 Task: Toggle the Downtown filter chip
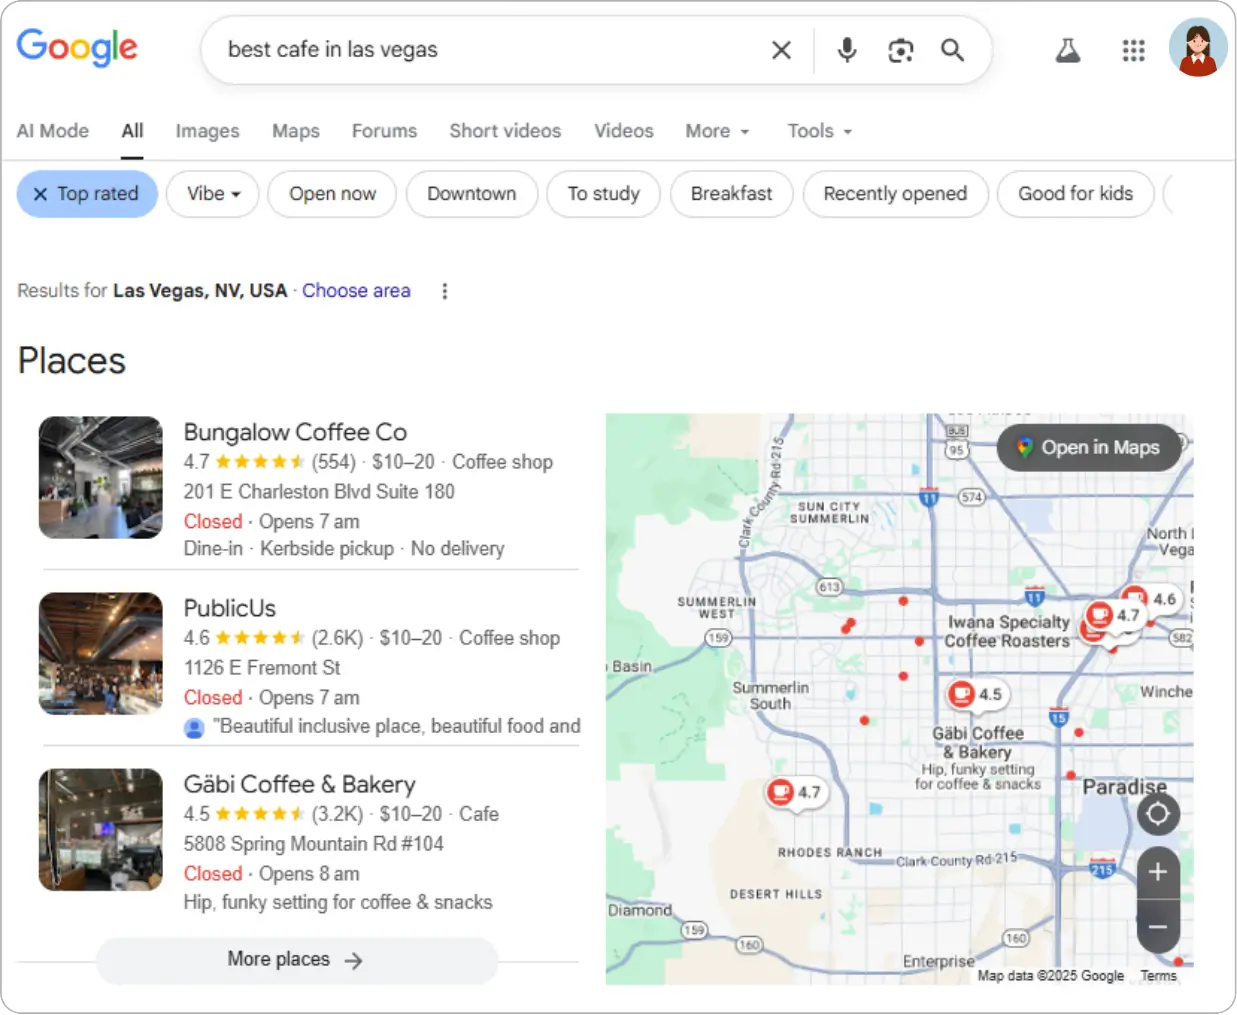click(x=472, y=194)
